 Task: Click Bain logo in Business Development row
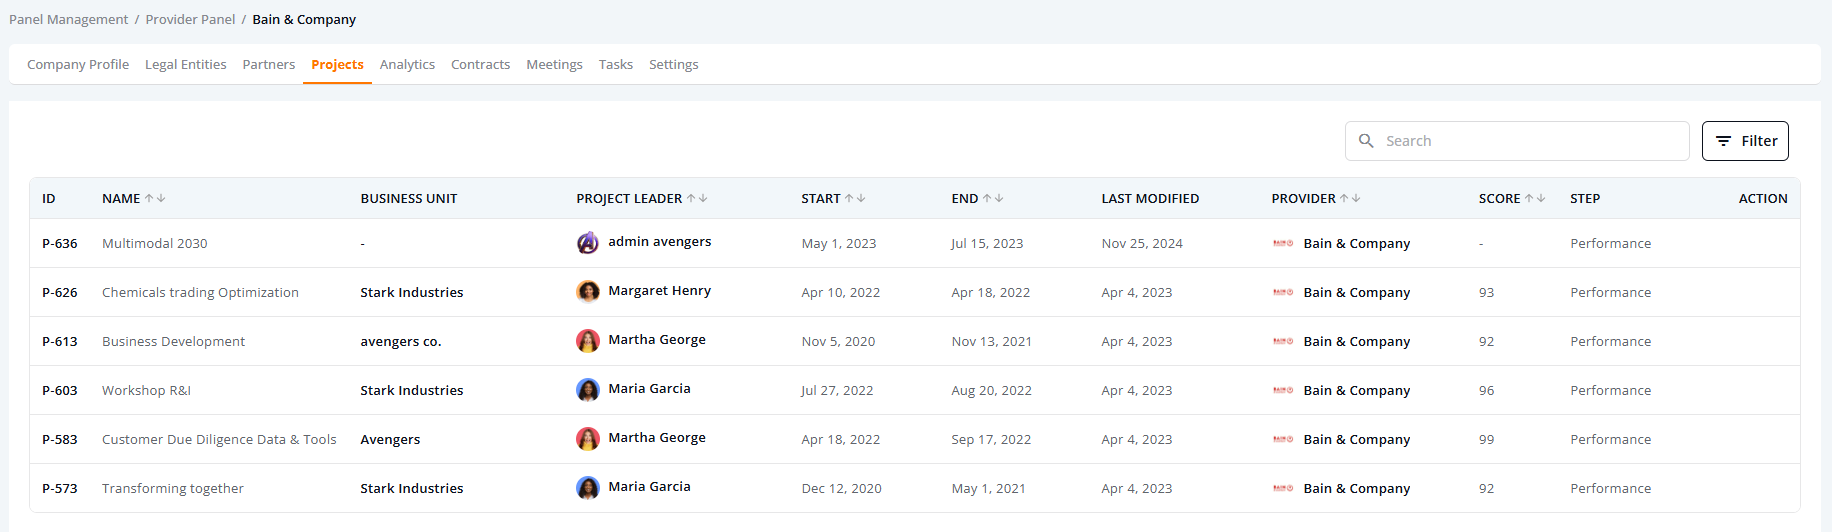coord(1283,341)
